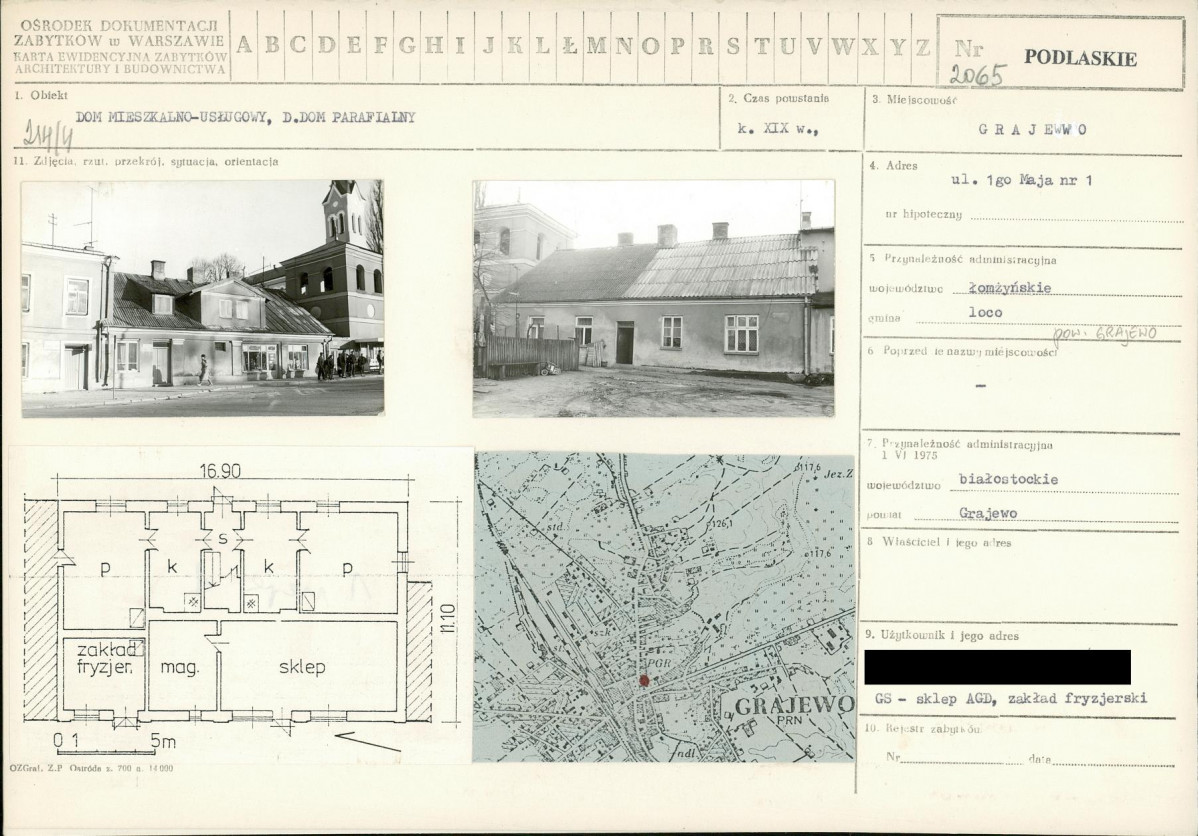Click the red location dot on the map
The image size is (1198, 836).
(644, 681)
